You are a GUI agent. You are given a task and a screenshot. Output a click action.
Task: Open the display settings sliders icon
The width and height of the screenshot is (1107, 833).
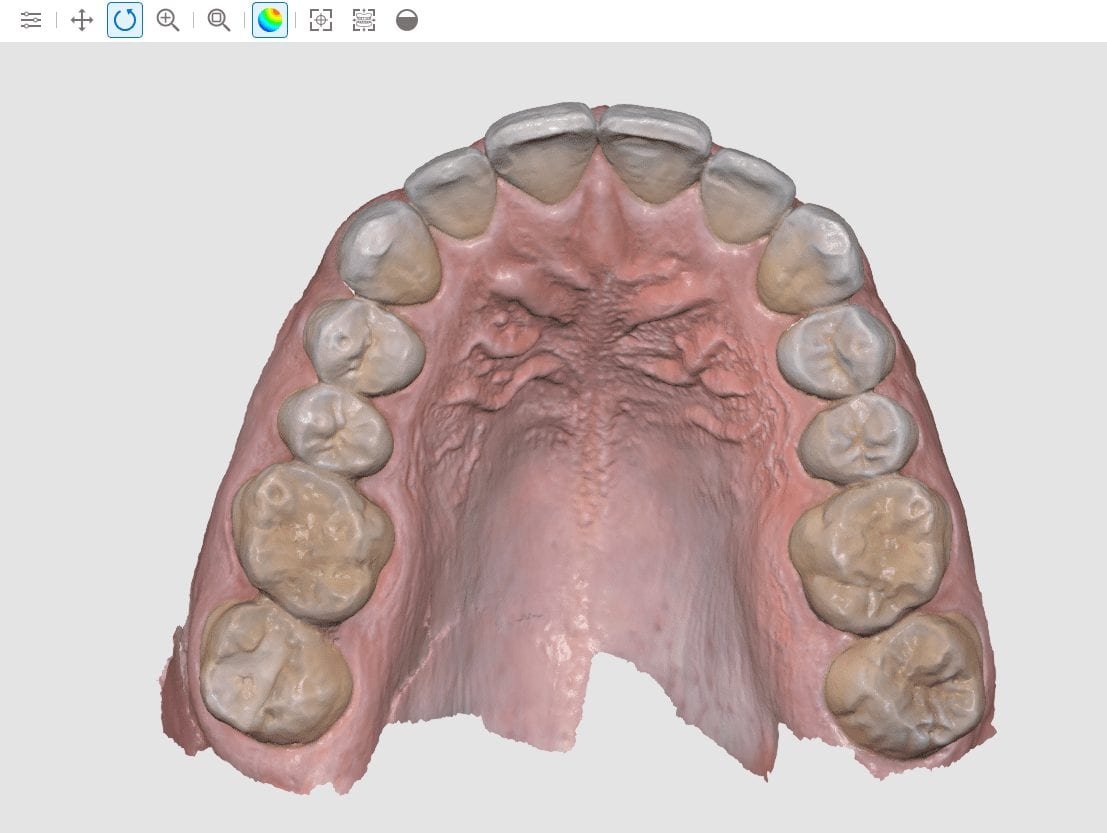[x=31, y=20]
